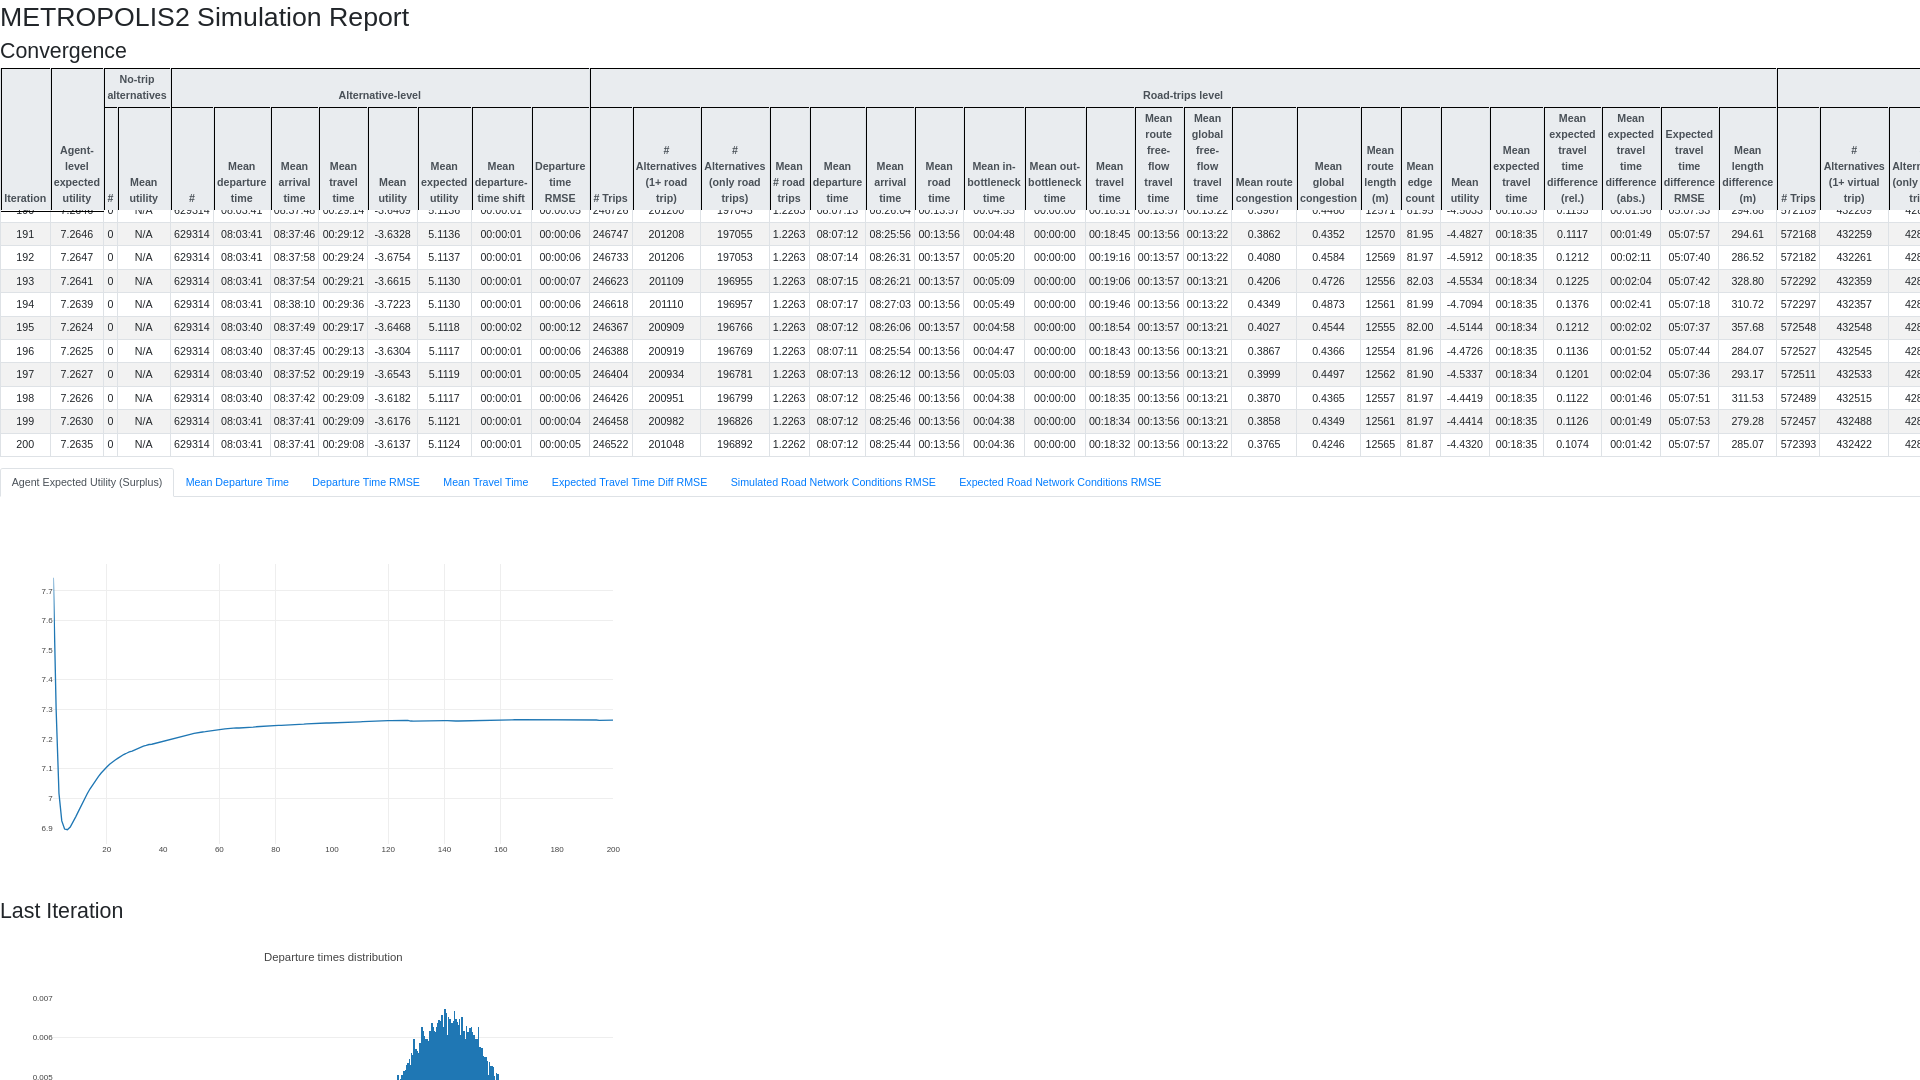Screen dimensions: 1920x1080
Task: Show Expected Road Network Conditions RMSE tab
Action: click(x=1060, y=482)
